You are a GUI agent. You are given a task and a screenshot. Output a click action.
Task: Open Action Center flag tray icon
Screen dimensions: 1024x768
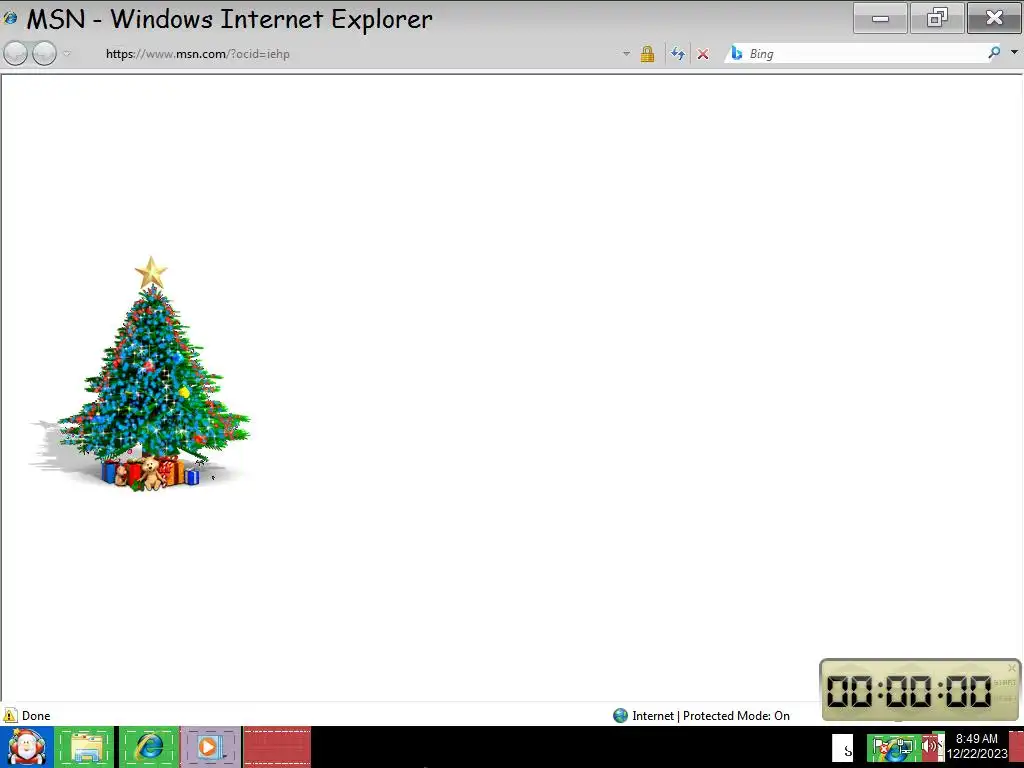pos(881,748)
